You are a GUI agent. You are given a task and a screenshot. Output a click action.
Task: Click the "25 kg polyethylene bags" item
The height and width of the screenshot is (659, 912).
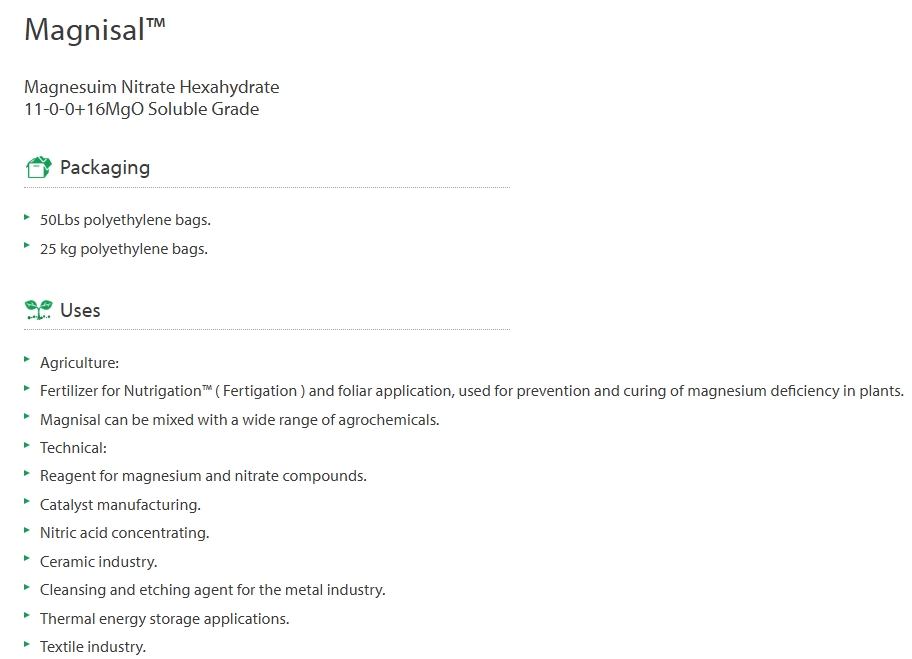pos(124,249)
